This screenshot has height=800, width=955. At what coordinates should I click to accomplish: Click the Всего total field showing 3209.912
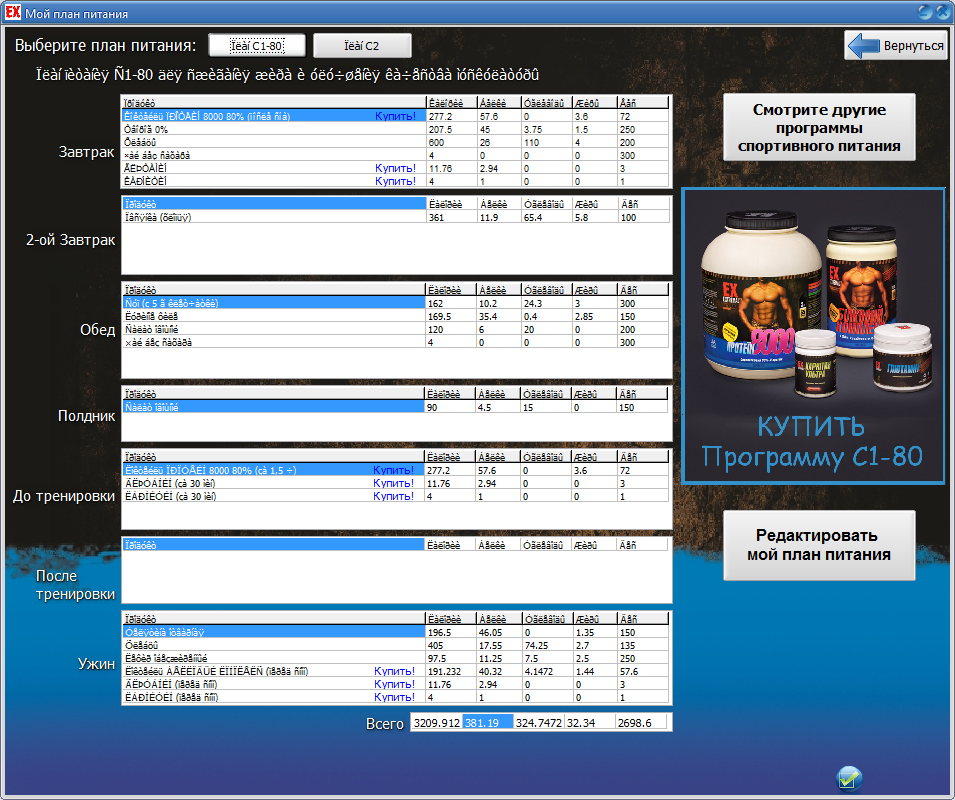tap(436, 722)
